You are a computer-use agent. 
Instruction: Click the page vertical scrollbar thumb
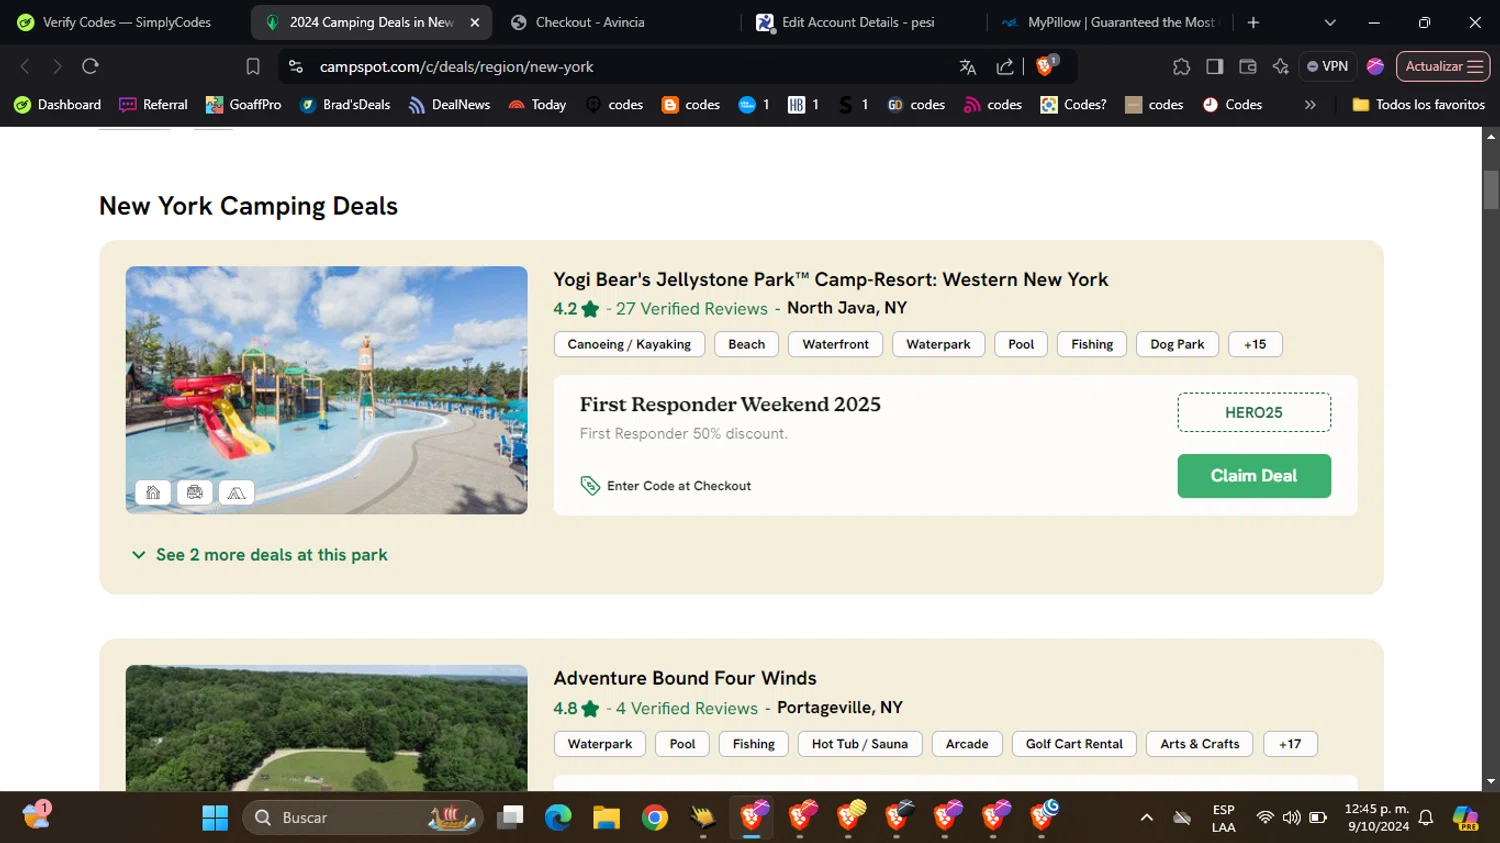[x=1491, y=189]
